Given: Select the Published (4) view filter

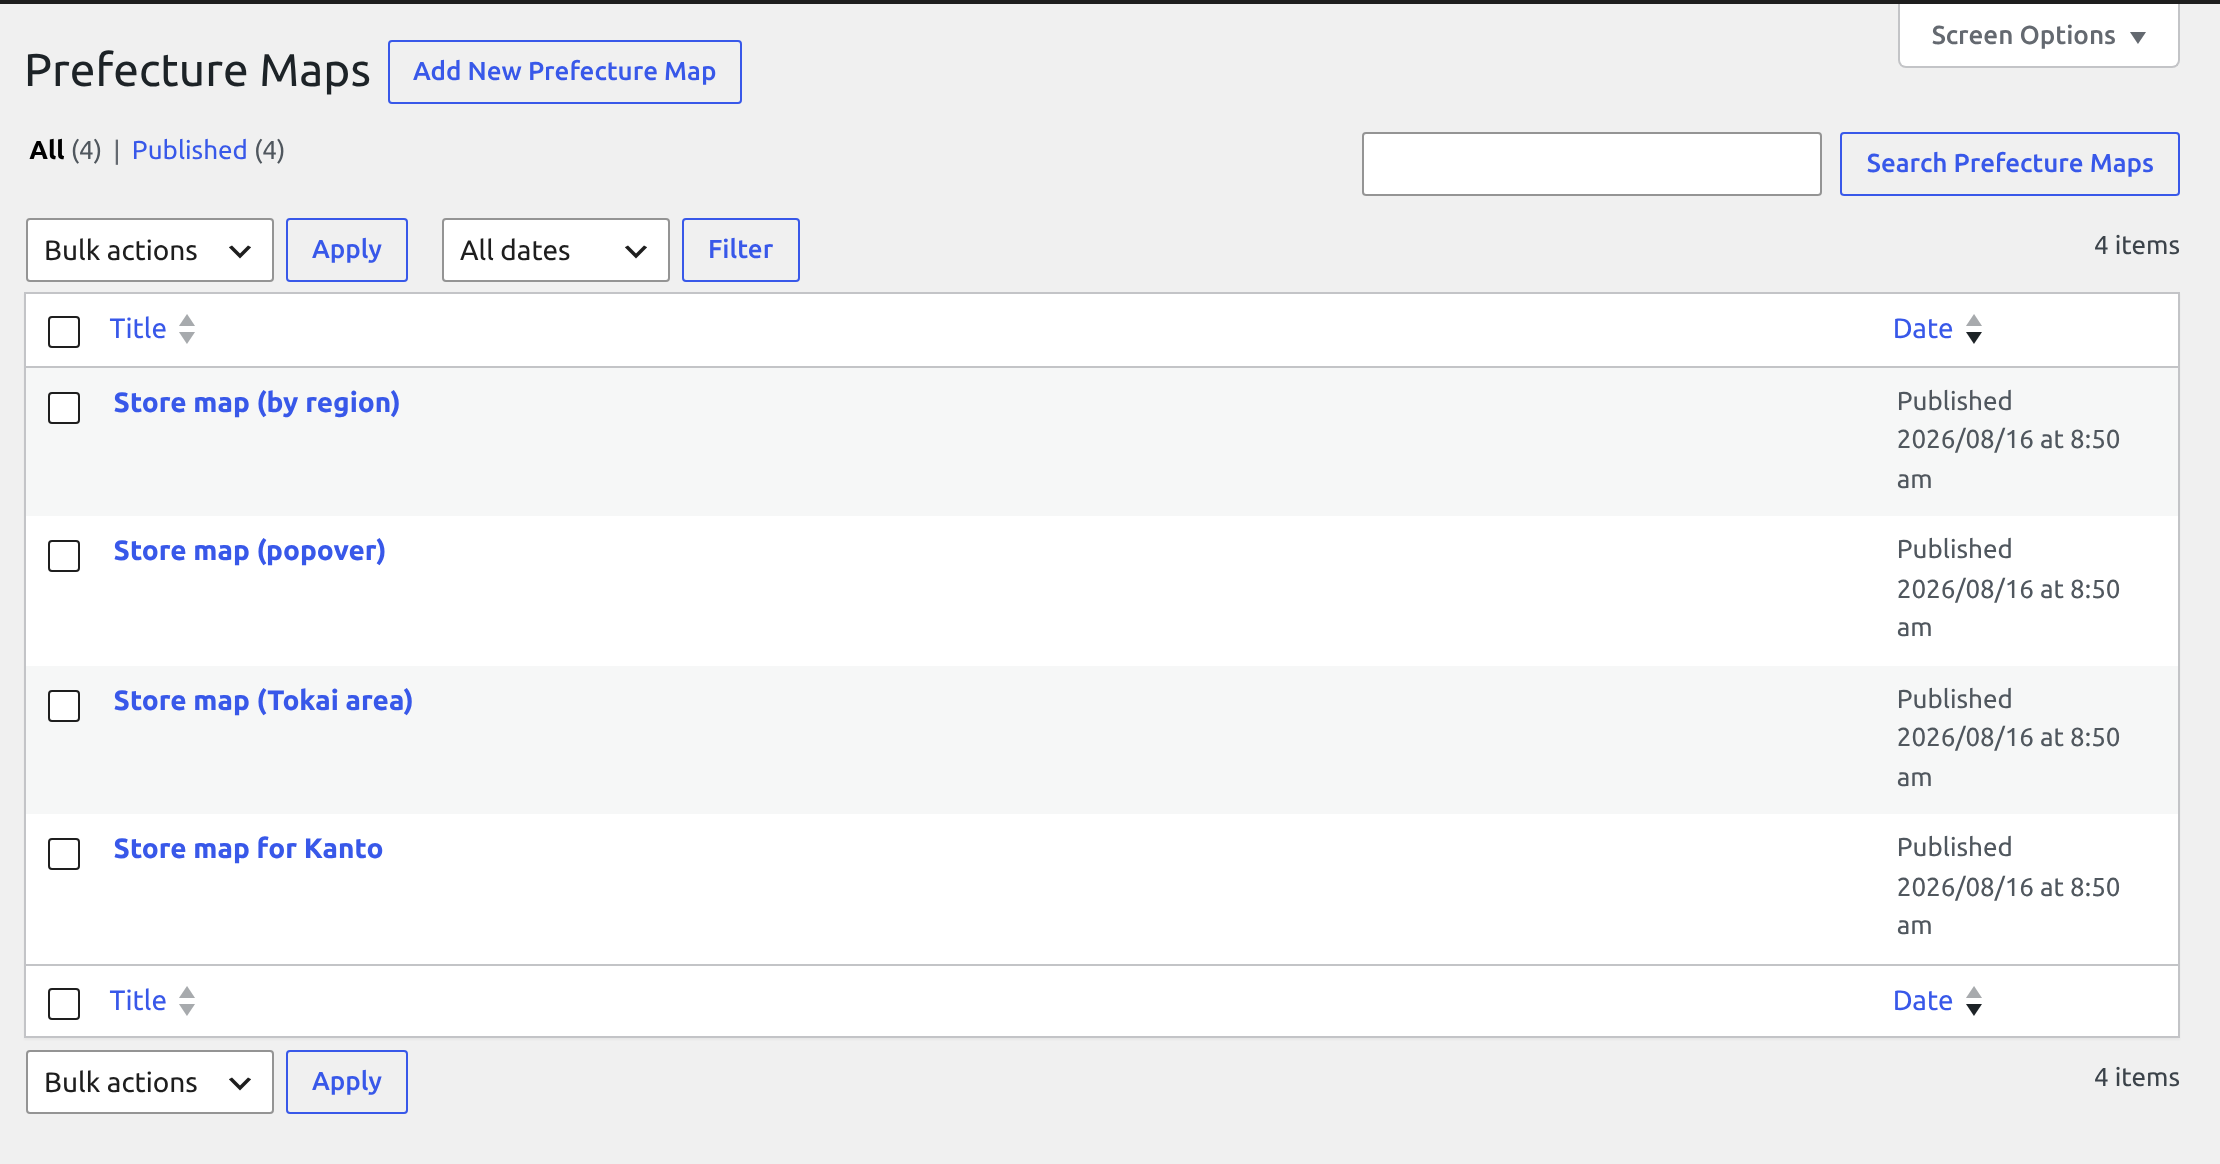Looking at the screenshot, I should point(208,150).
